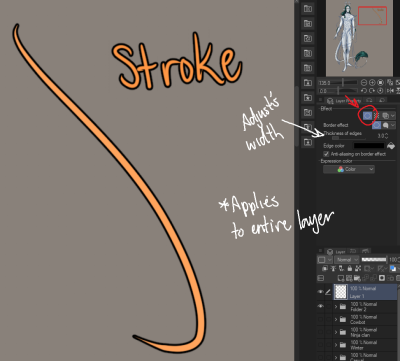Toggle Anti-aliasing on border effect checkbox
Image resolution: width=400 pixels, height=361 pixels.
coord(326,154)
